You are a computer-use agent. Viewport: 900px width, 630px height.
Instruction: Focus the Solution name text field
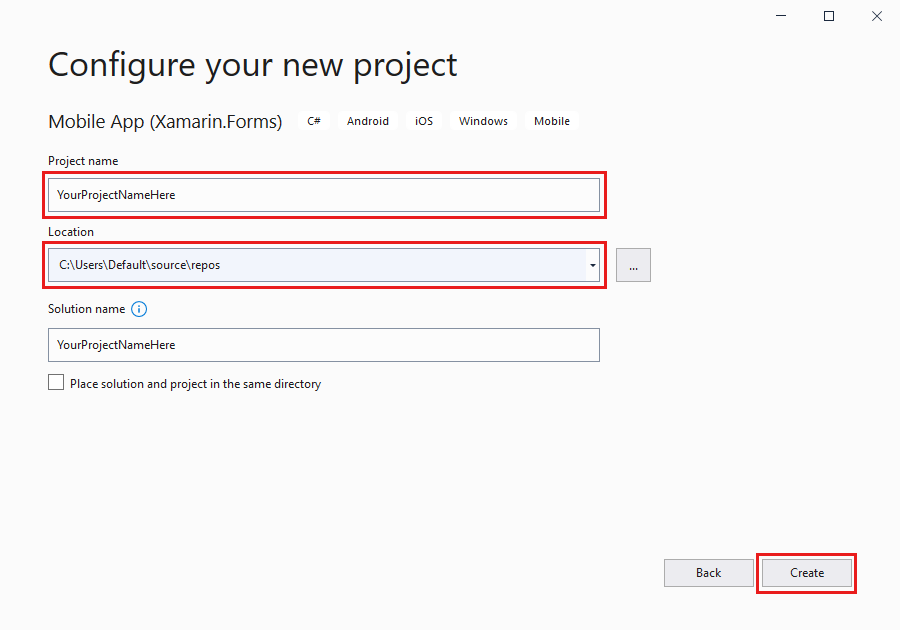(322, 345)
